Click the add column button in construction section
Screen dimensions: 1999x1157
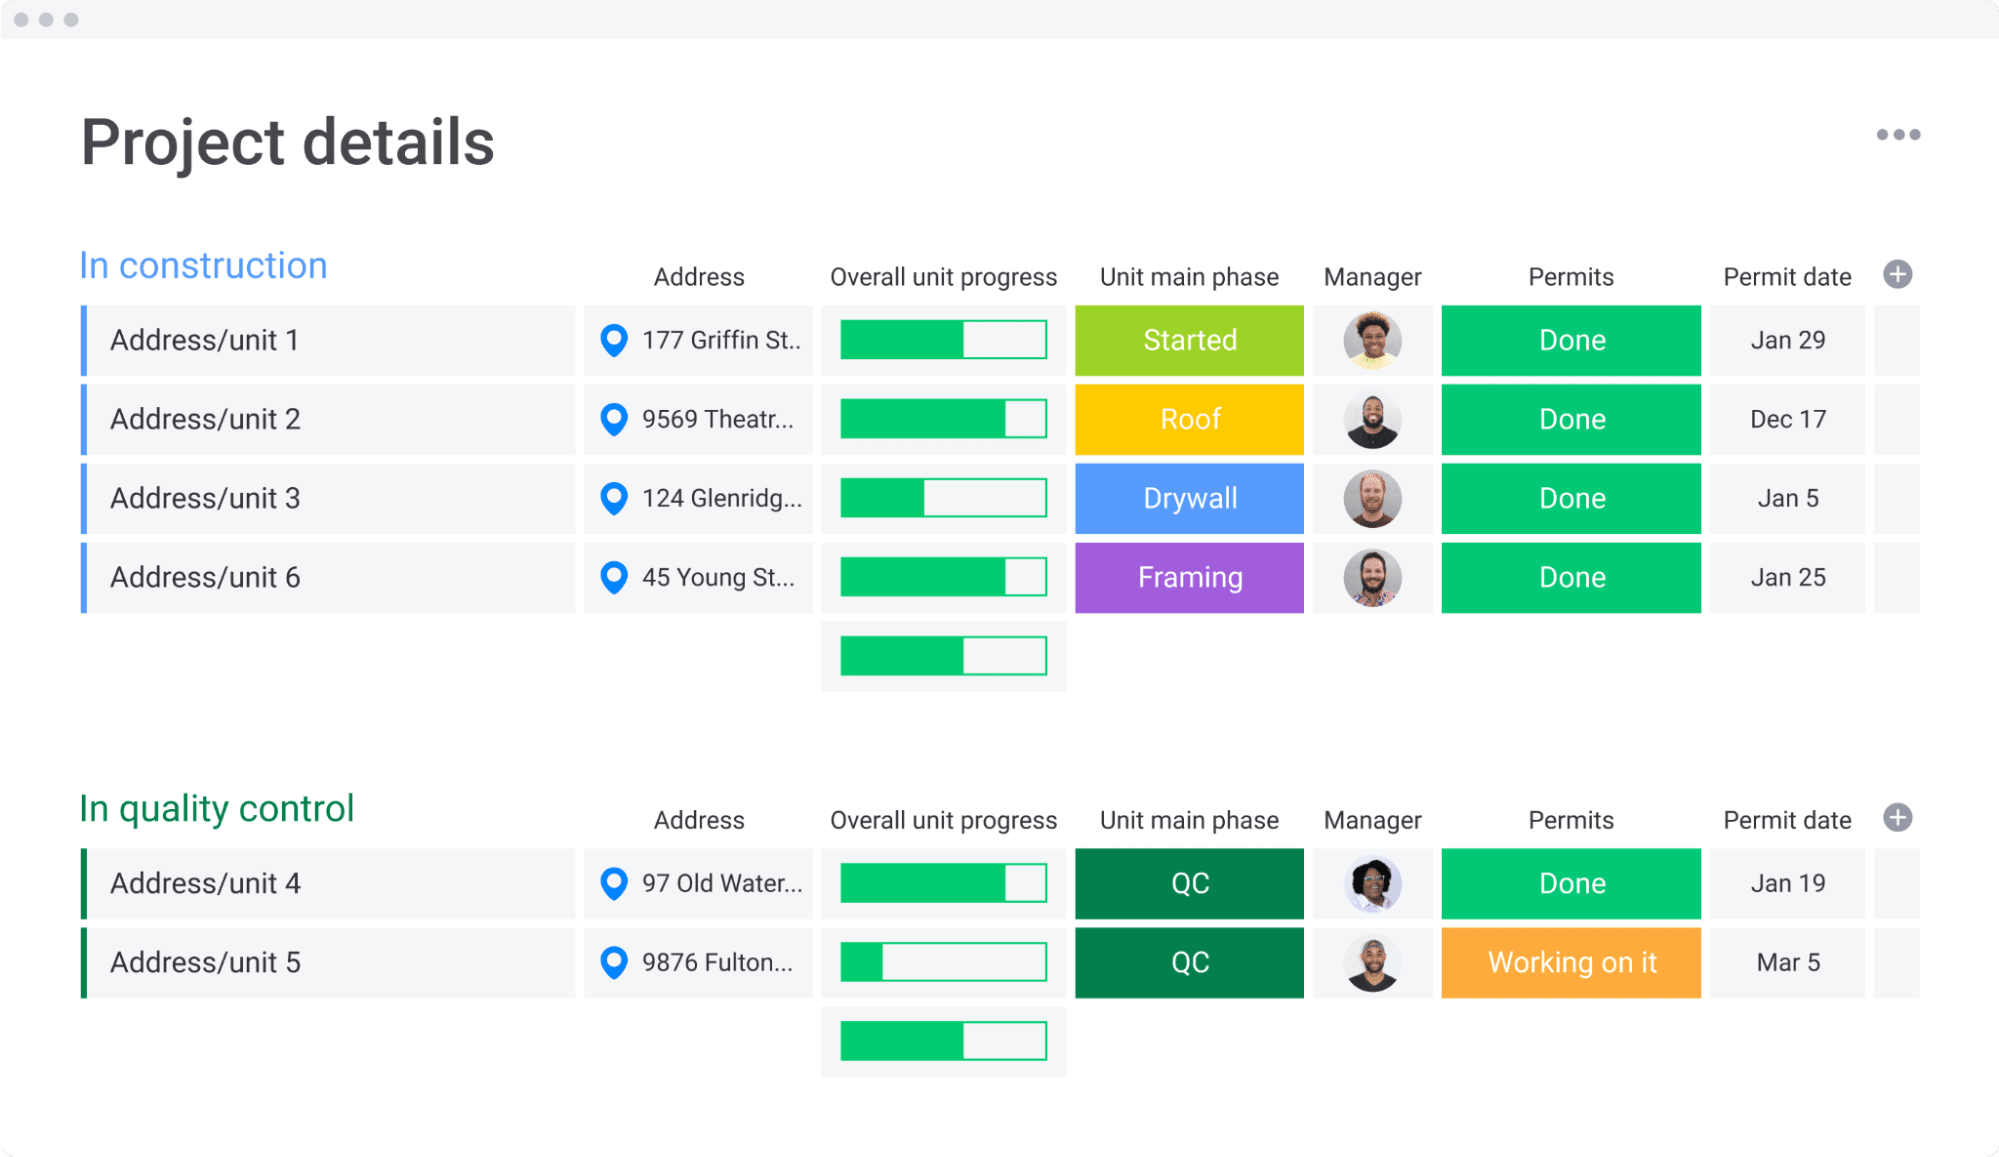pos(1897,274)
